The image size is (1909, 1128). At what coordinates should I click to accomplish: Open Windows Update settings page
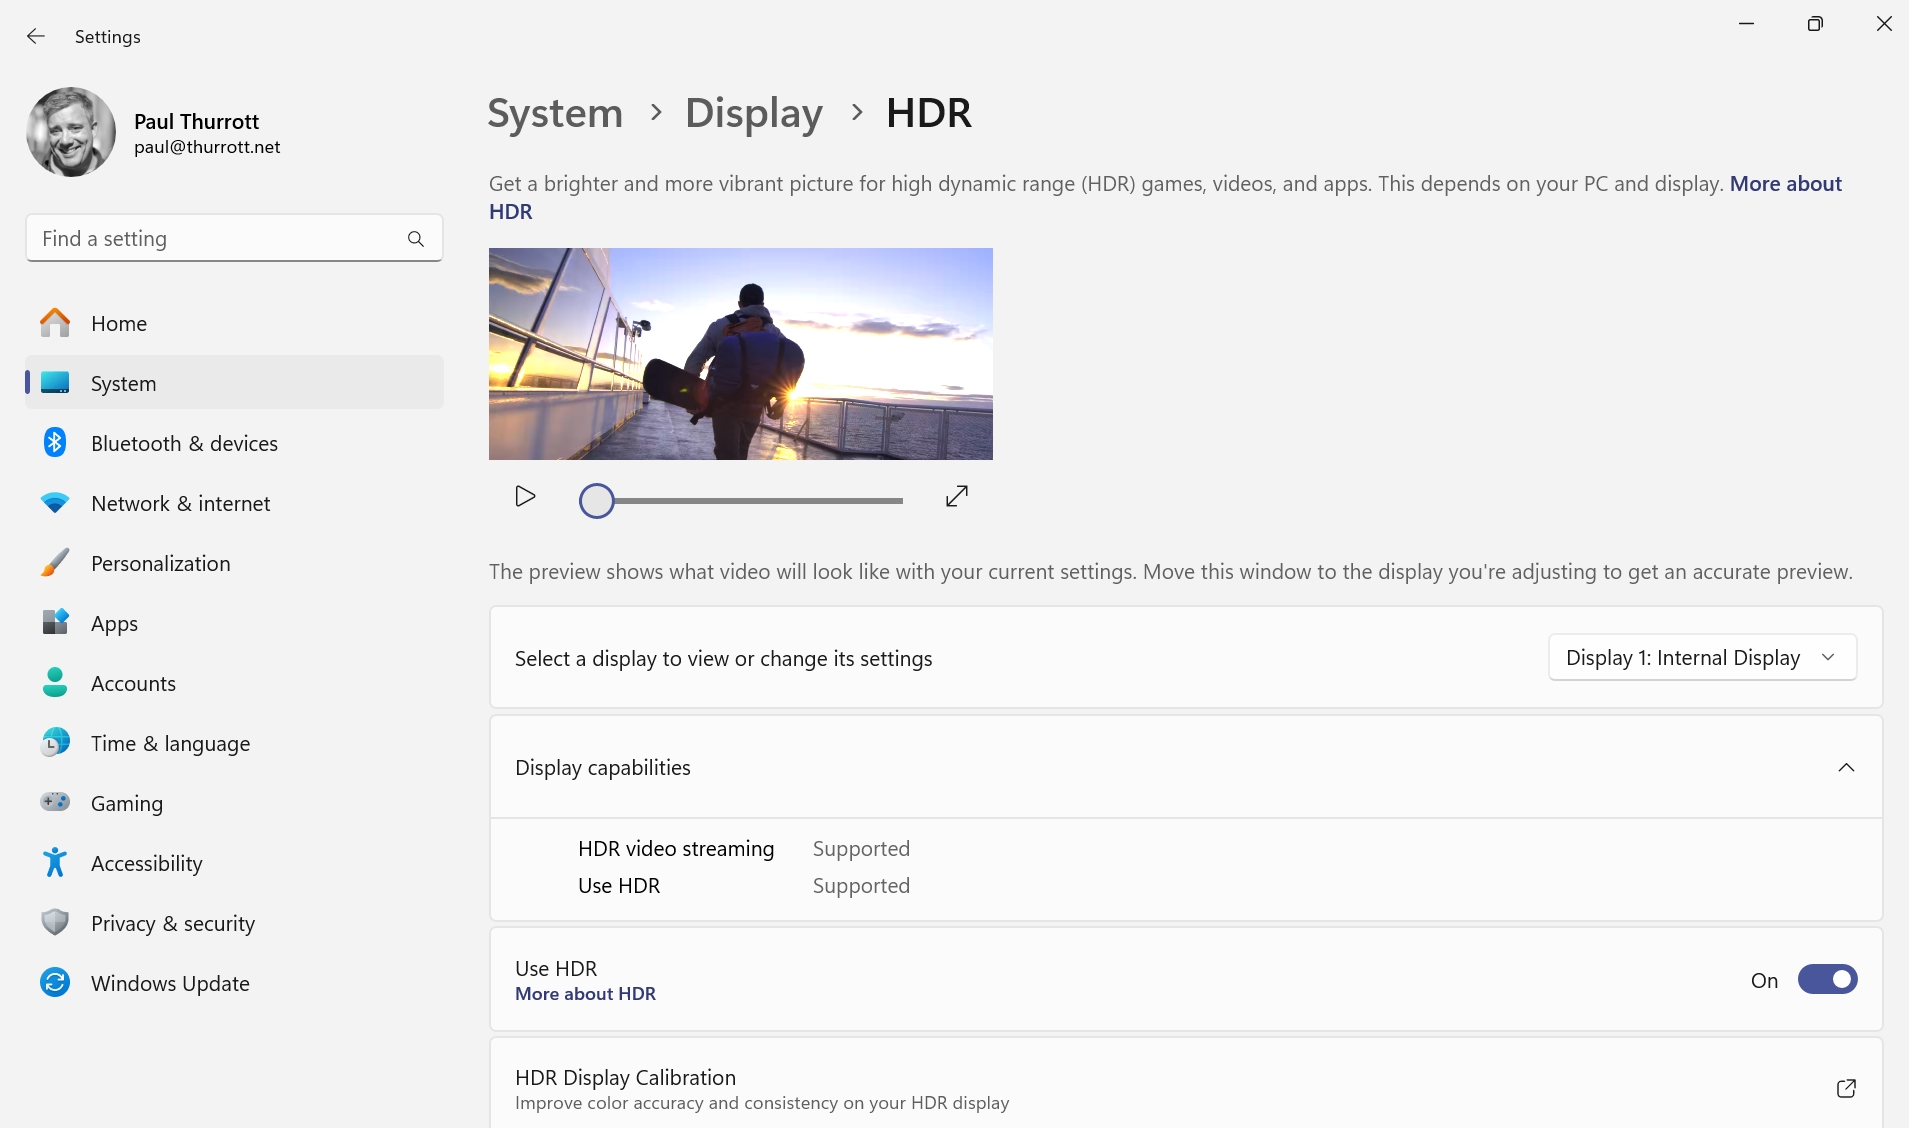(170, 984)
